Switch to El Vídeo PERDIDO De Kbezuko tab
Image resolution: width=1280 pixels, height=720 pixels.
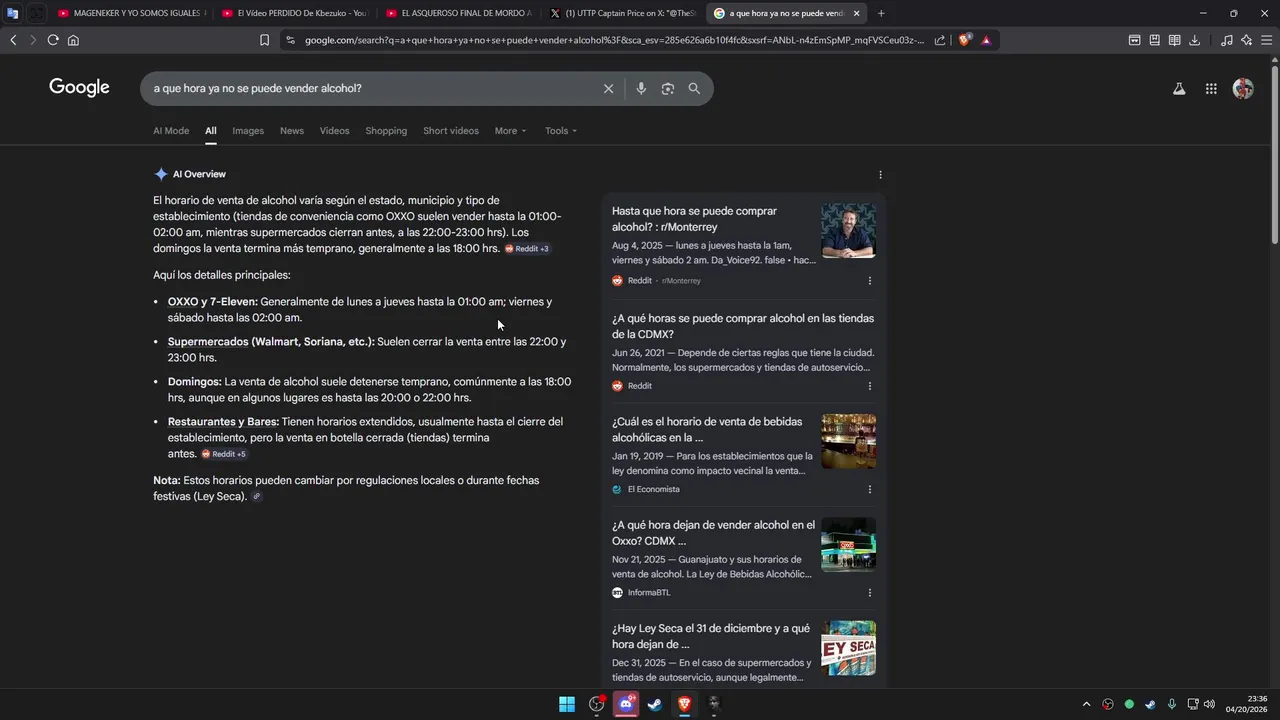coord(294,13)
